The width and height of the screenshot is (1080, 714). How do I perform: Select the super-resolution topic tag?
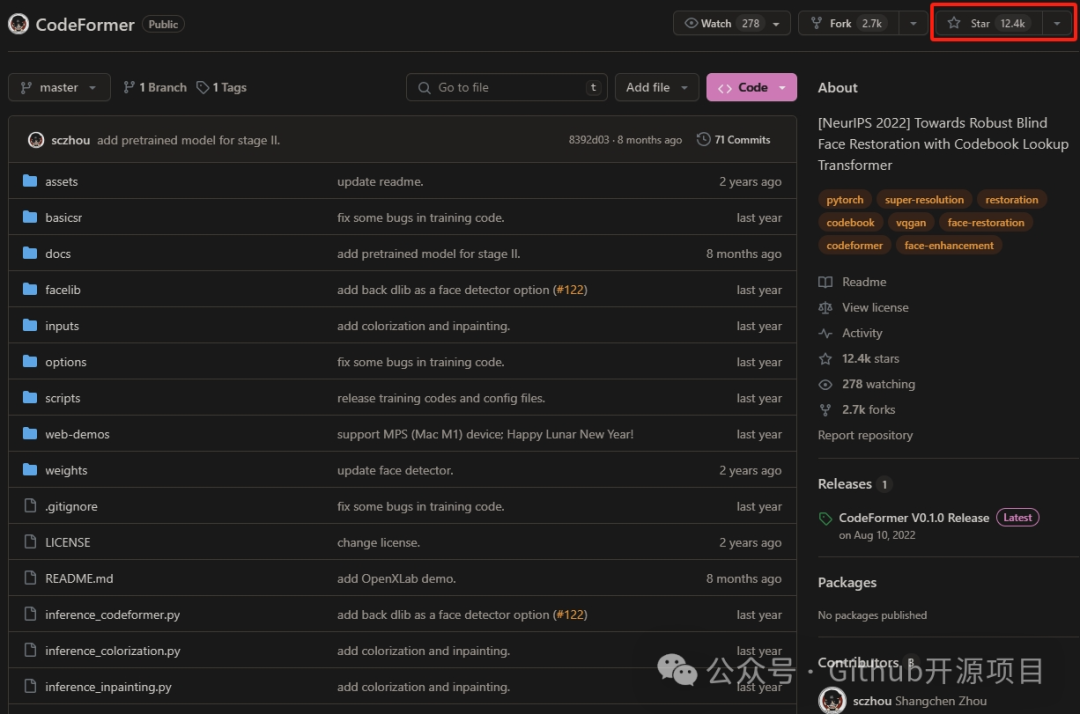point(924,200)
